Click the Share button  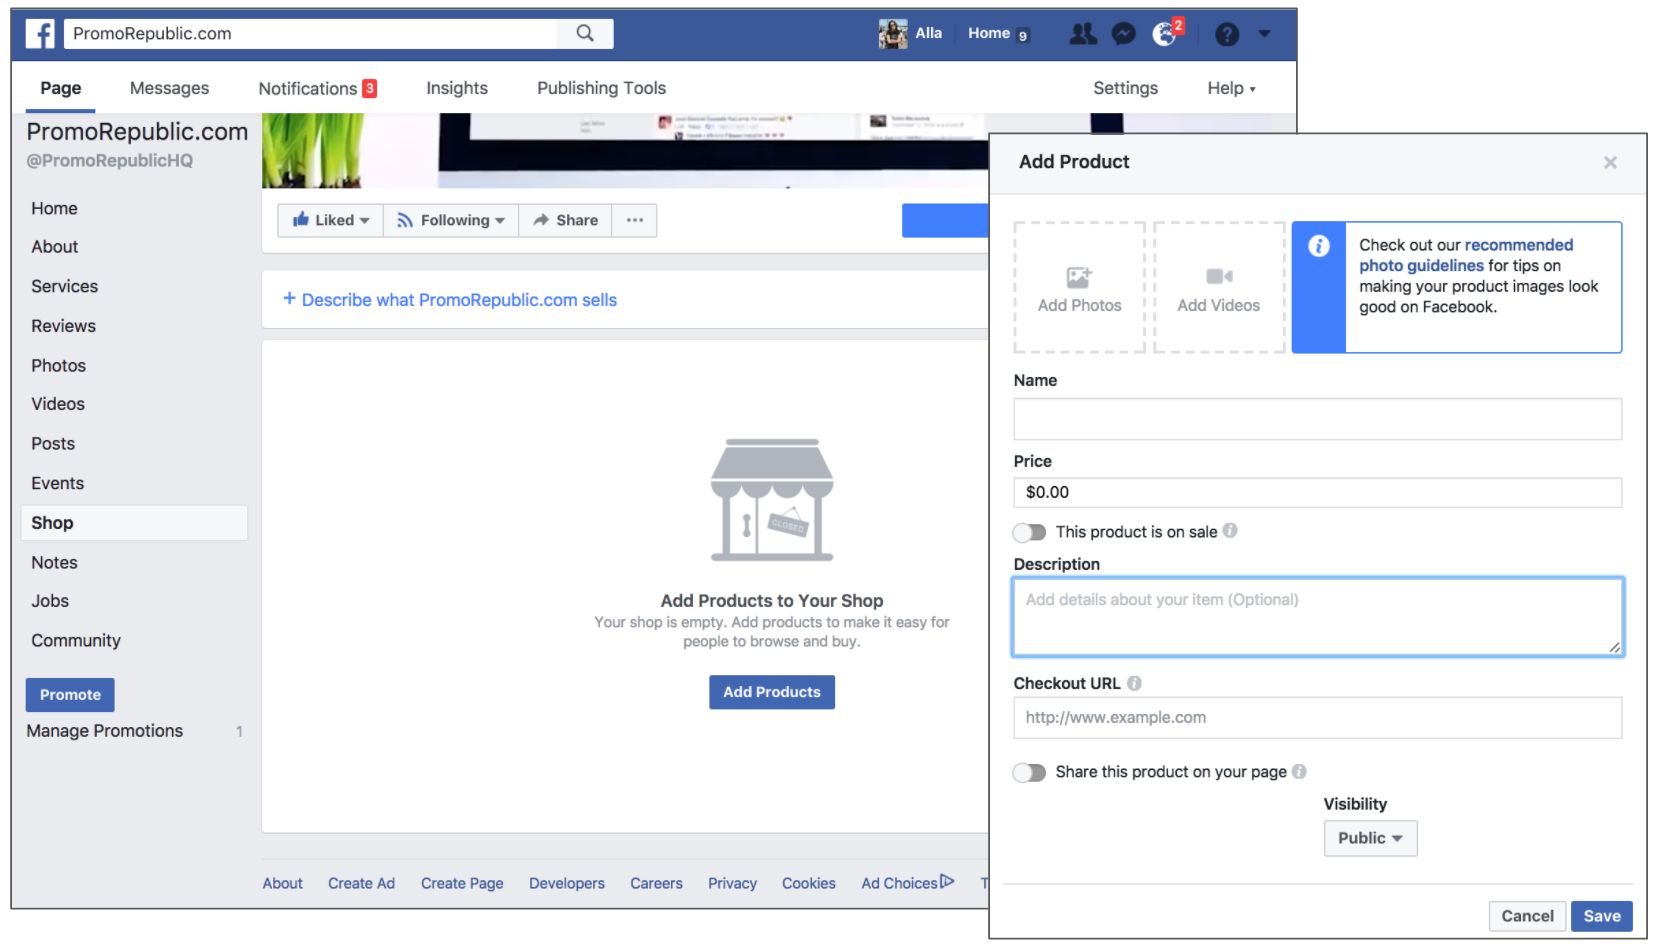point(565,220)
